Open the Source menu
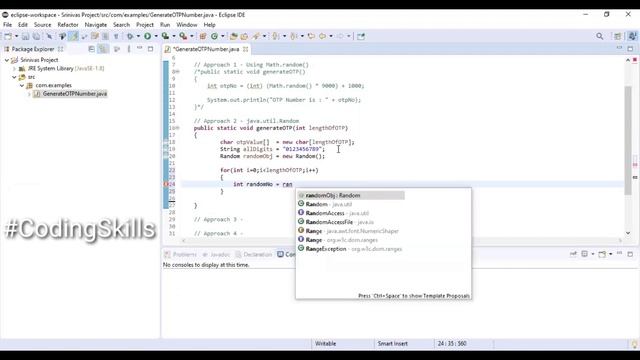This screenshot has height=360, width=640. click(x=42, y=25)
